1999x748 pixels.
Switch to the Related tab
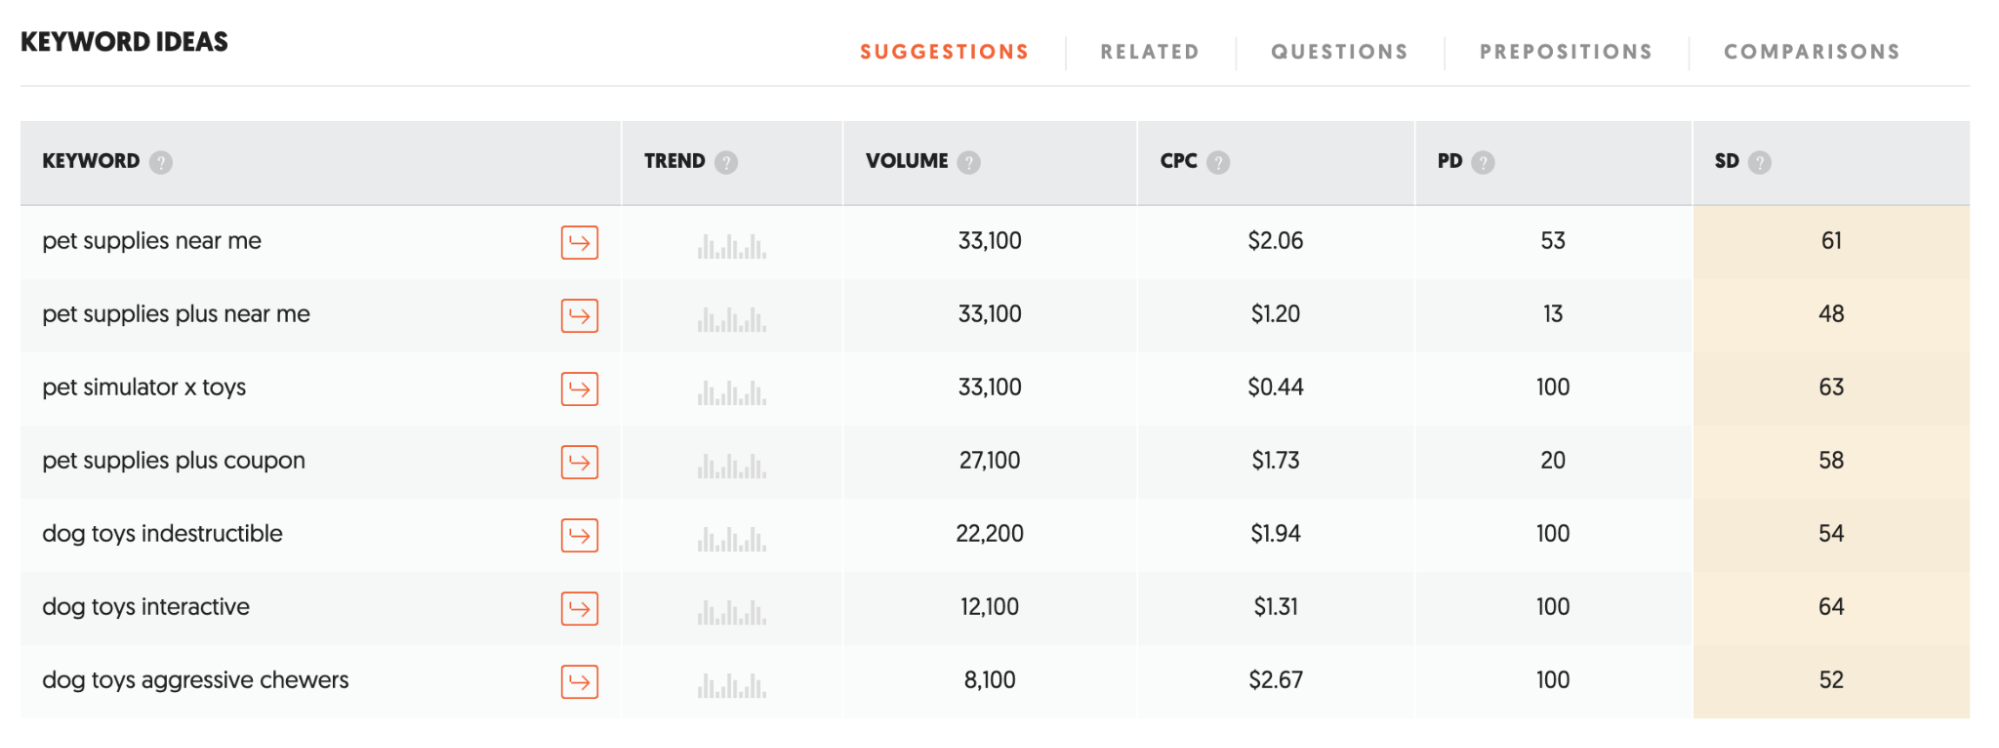[1149, 52]
